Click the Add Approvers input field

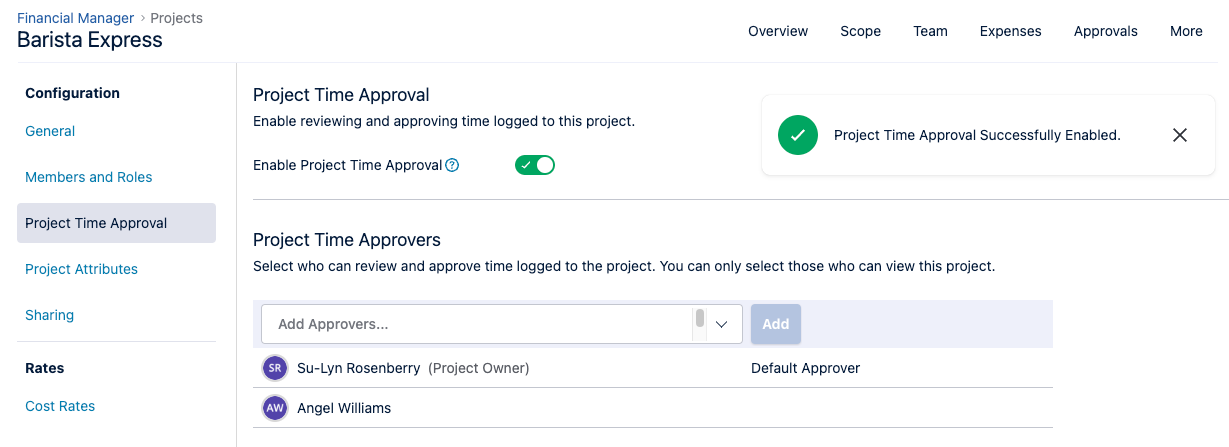[475, 324]
